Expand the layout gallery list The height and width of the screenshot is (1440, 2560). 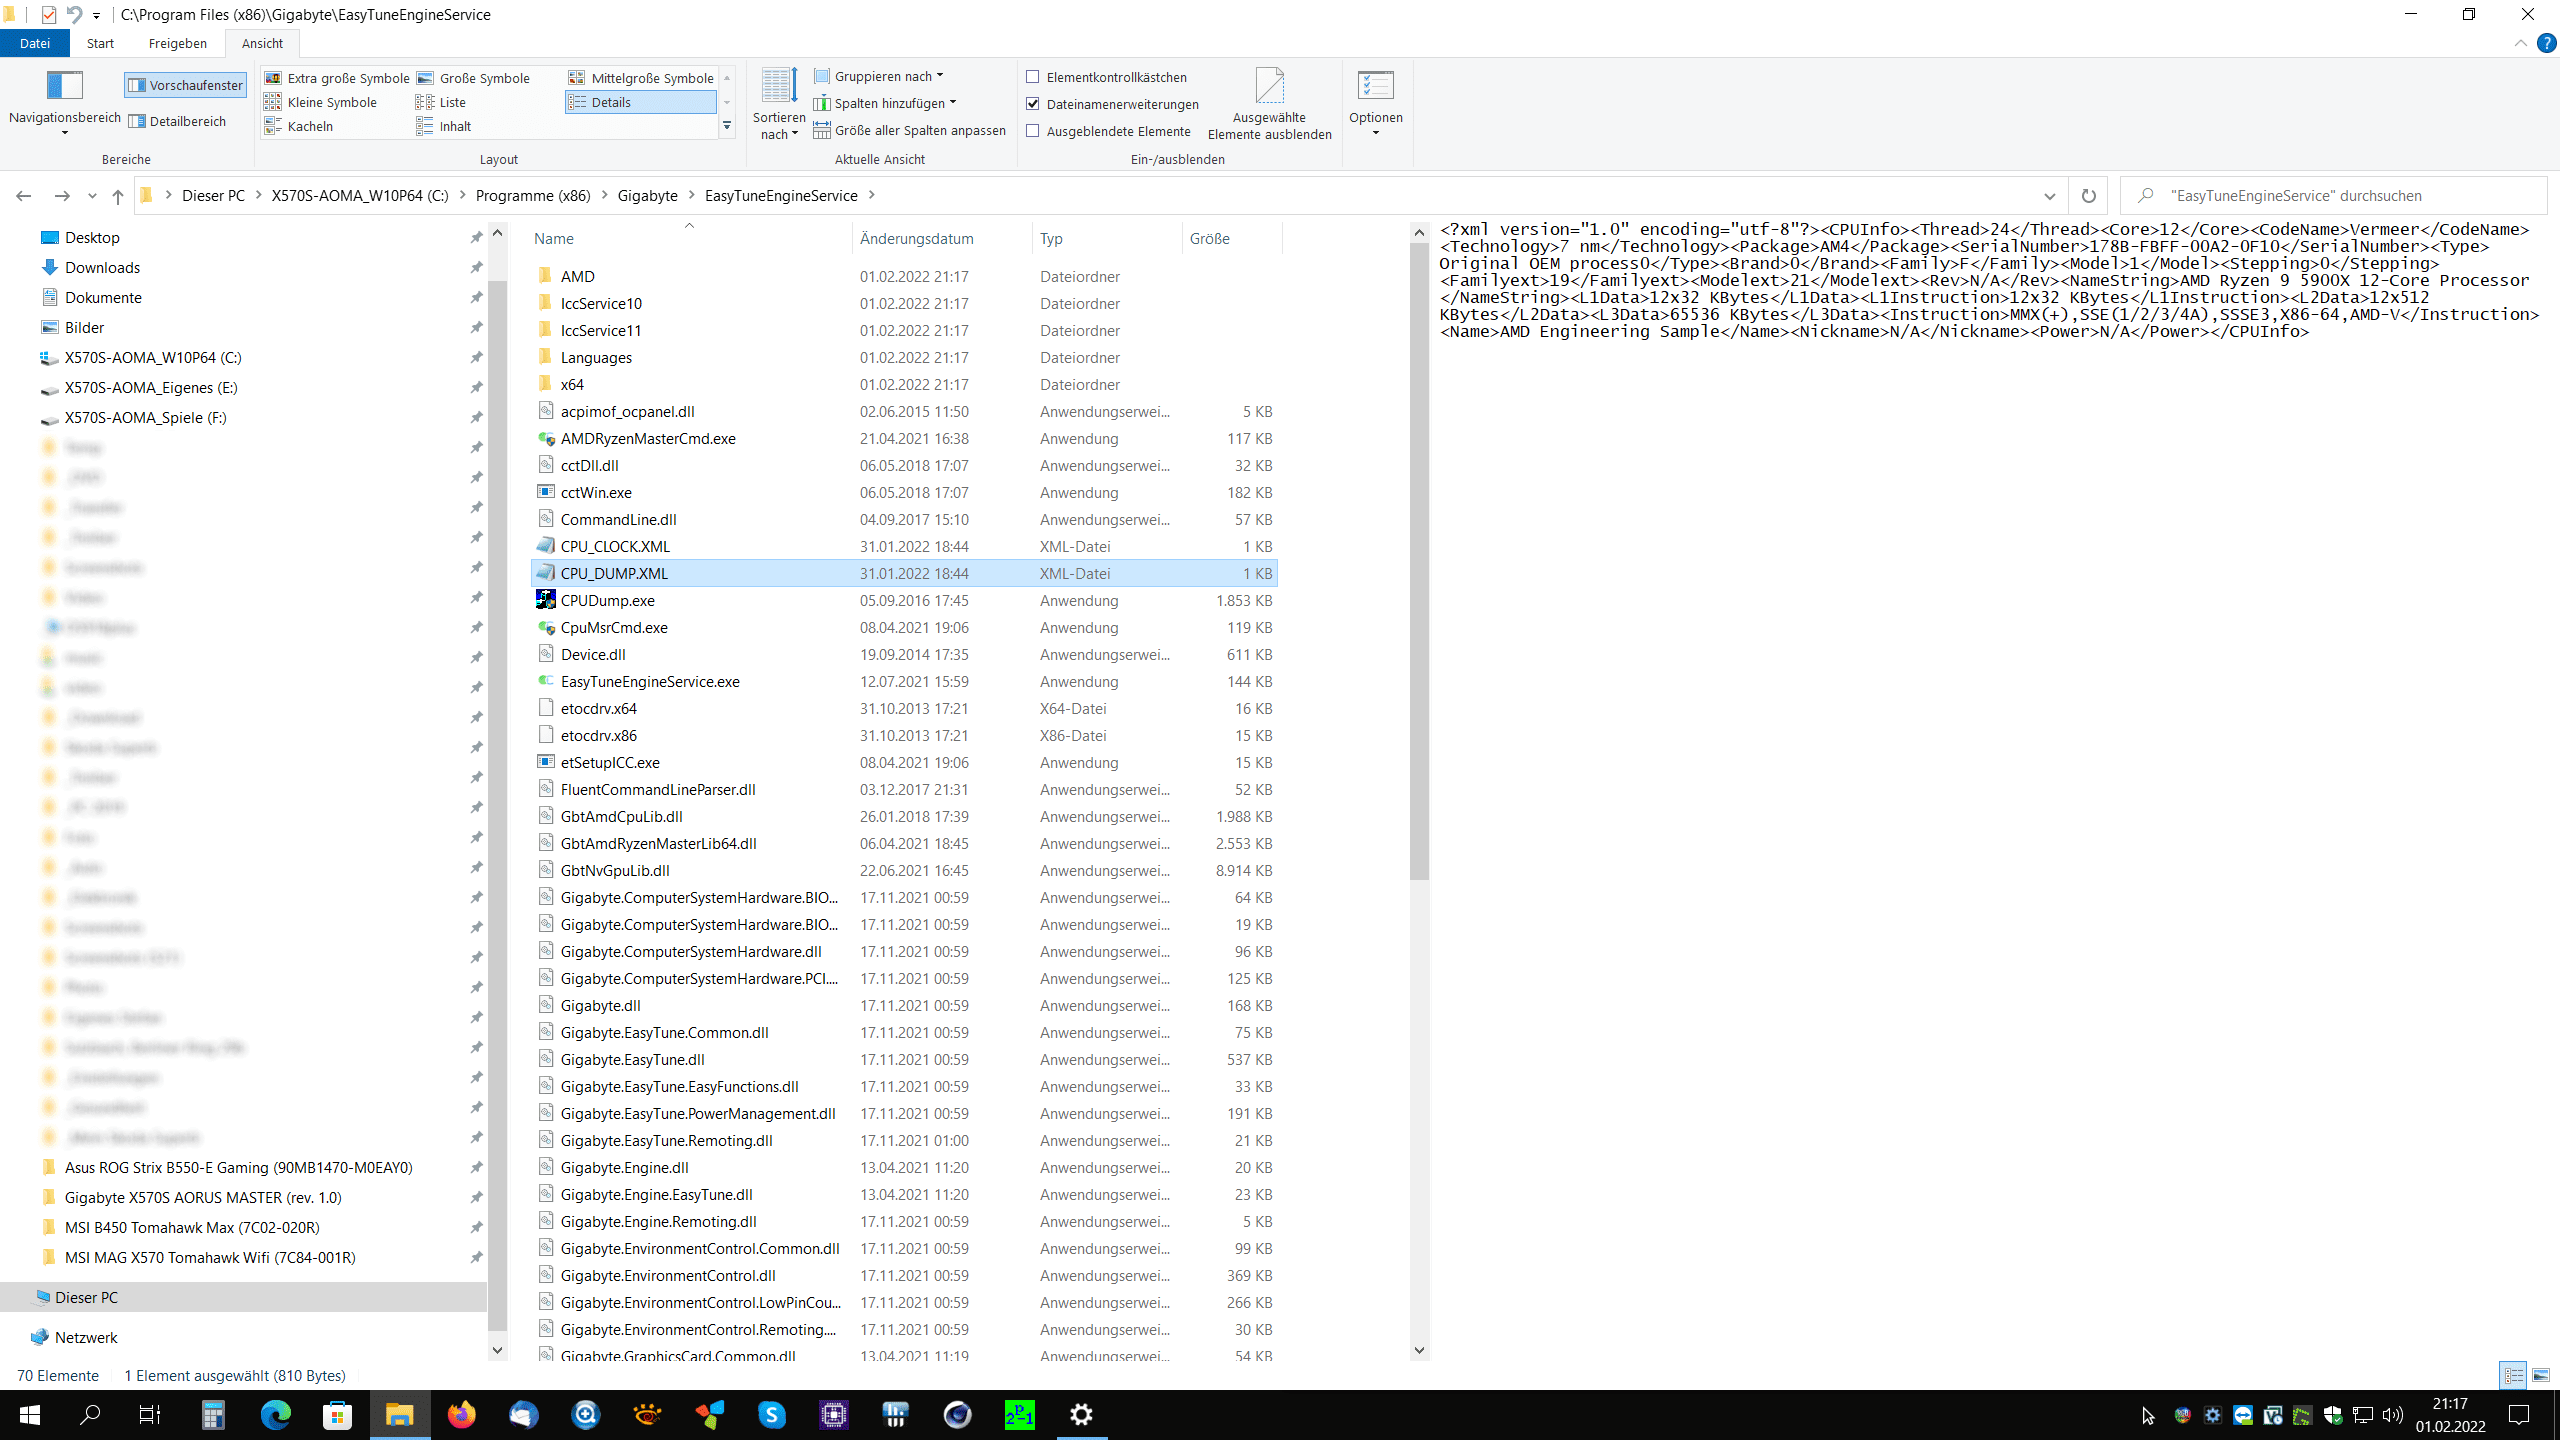[727, 127]
